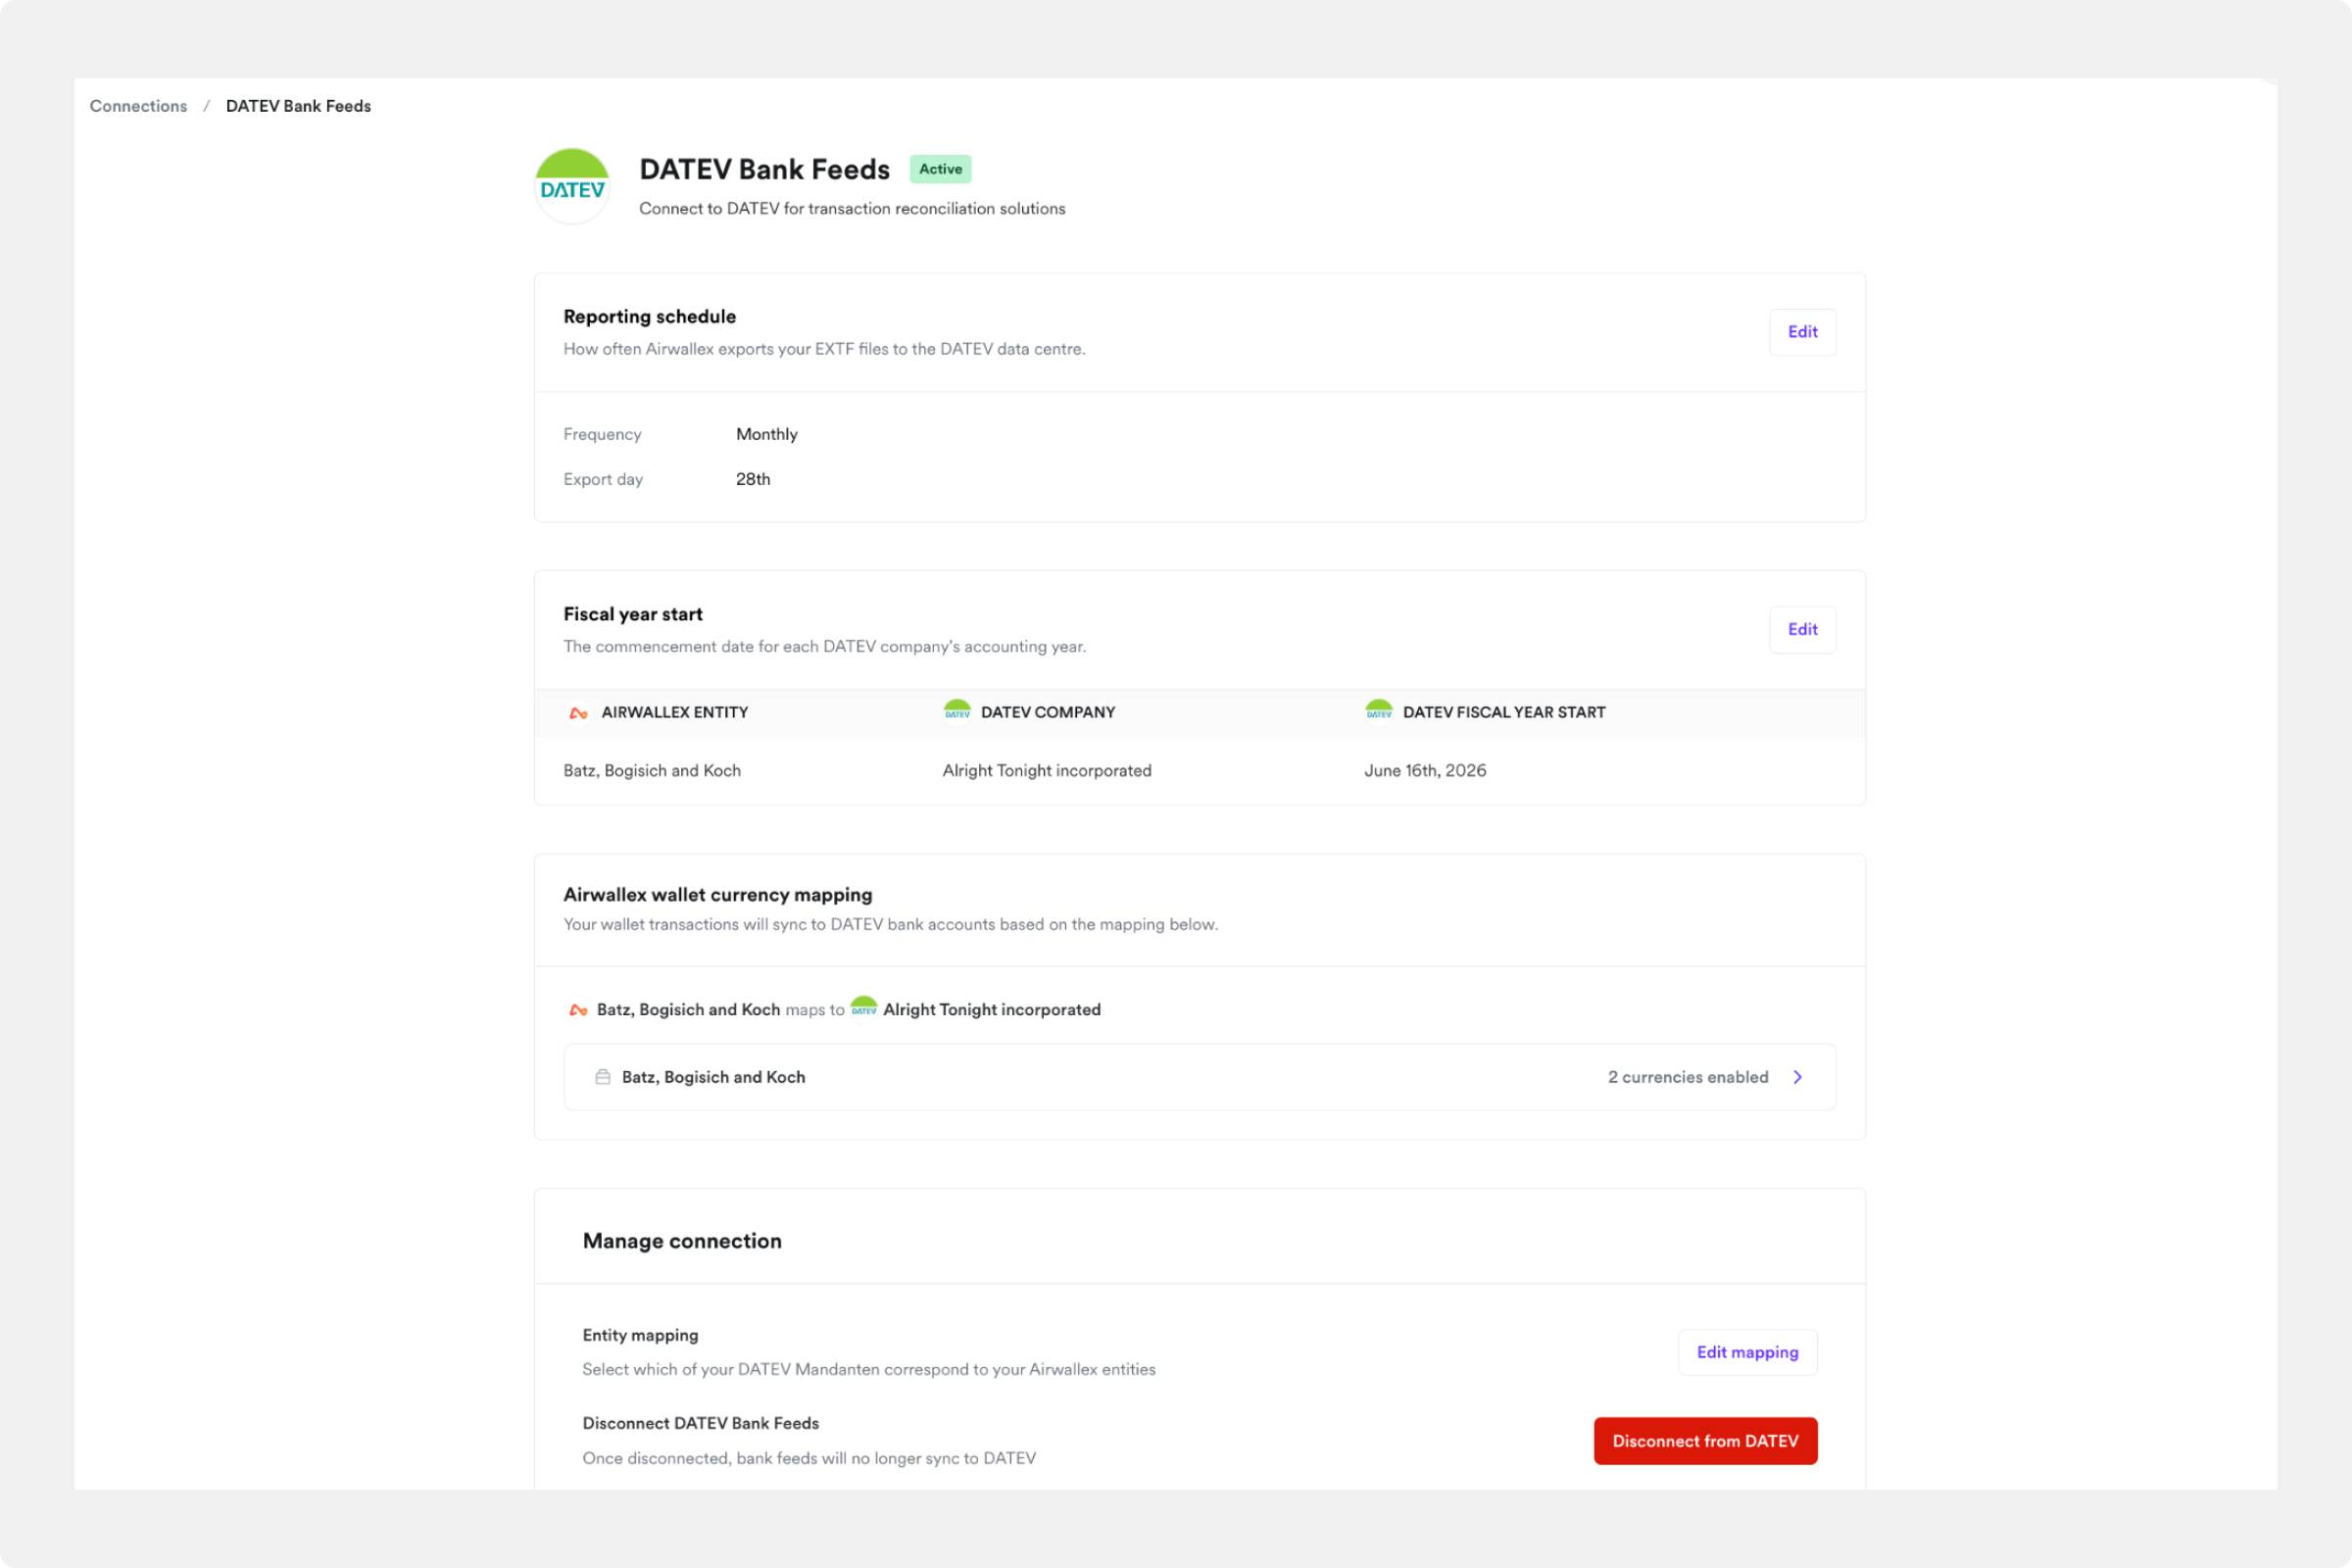This screenshot has width=2352, height=1568.
Task: Open Edit mapping for entity mapping
Action: coord(1747,1352)
